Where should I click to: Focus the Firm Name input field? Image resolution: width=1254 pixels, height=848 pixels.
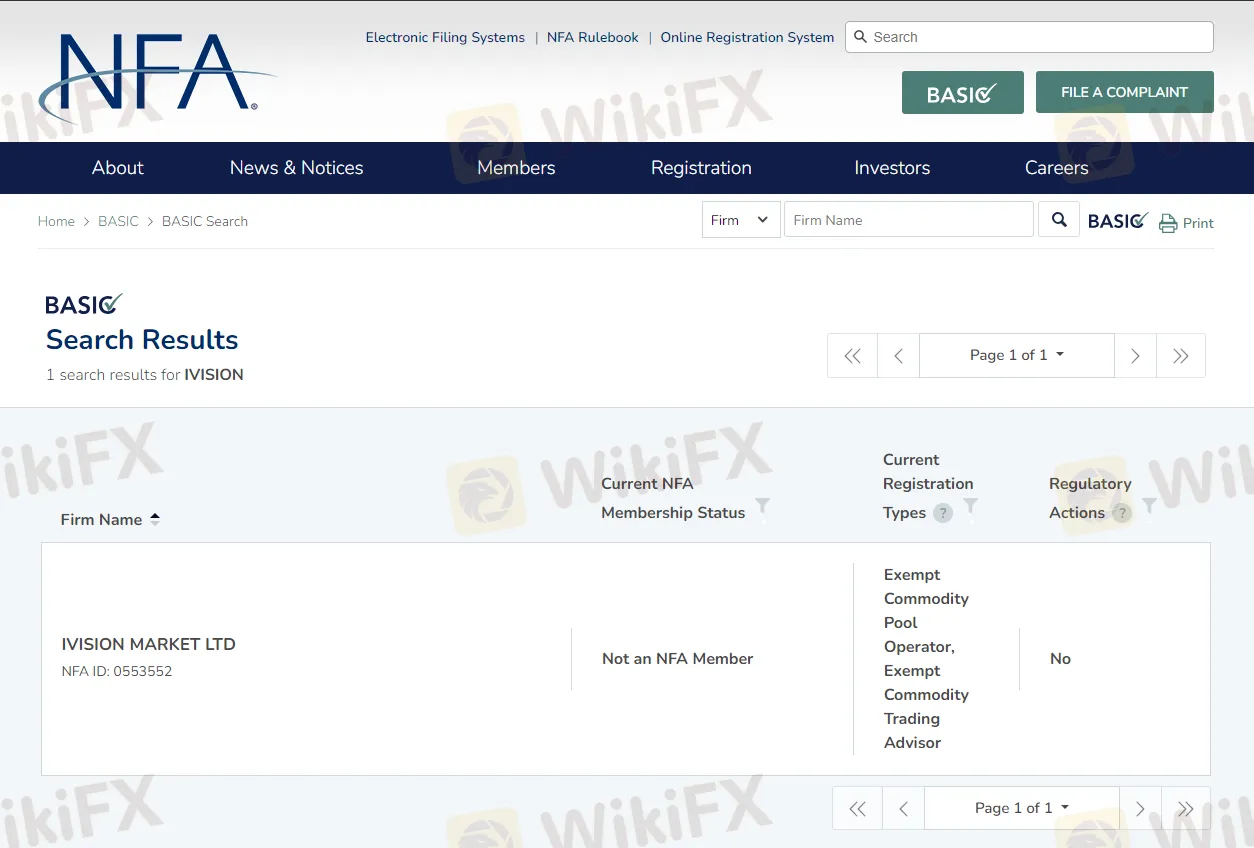click(x=908, y=220)
